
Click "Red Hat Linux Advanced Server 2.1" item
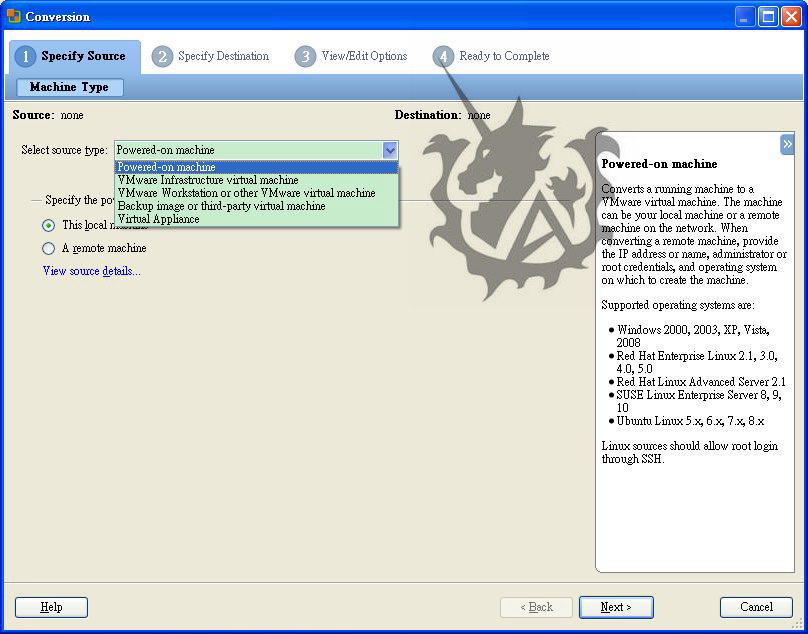click(x=701, y=382)
